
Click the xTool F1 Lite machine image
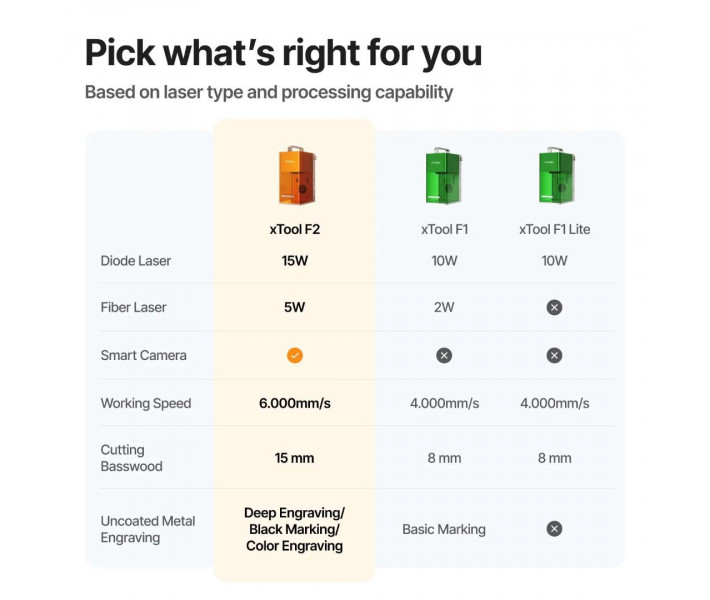554,176
